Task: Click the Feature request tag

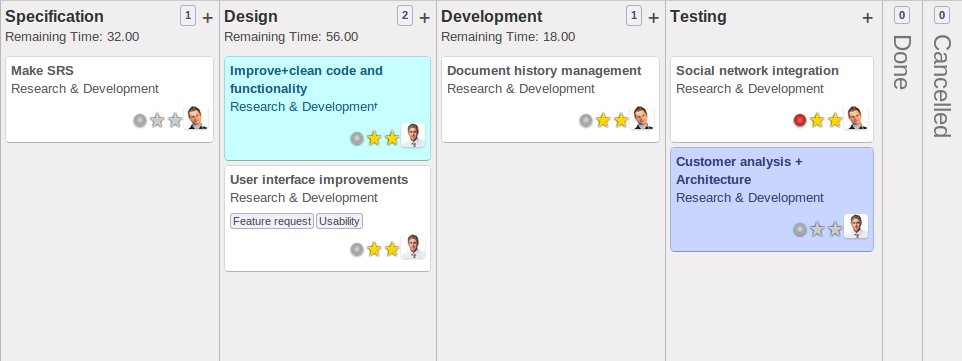Action: pyautogui.click(x=272, y=221)
